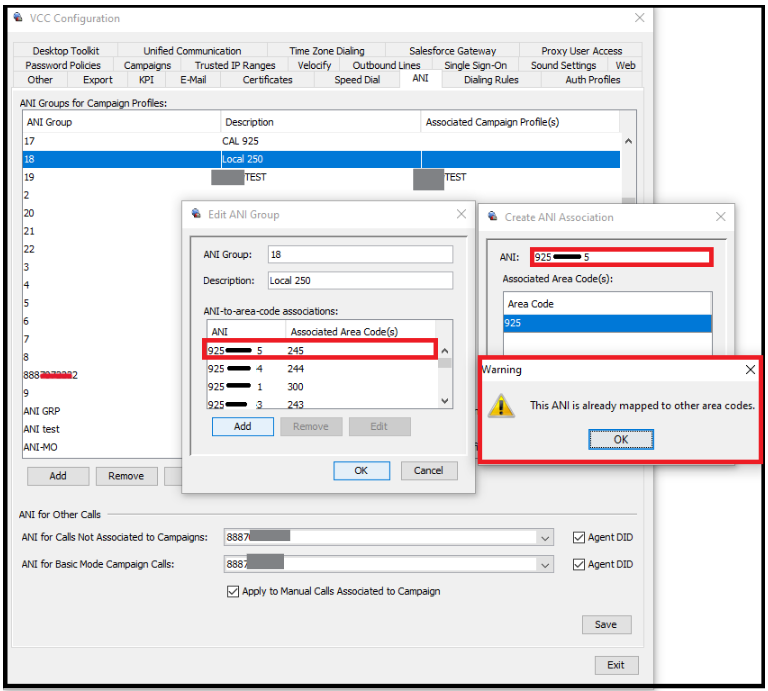Click down arrow in ANI associations list scrollbar

click(445, 401)
